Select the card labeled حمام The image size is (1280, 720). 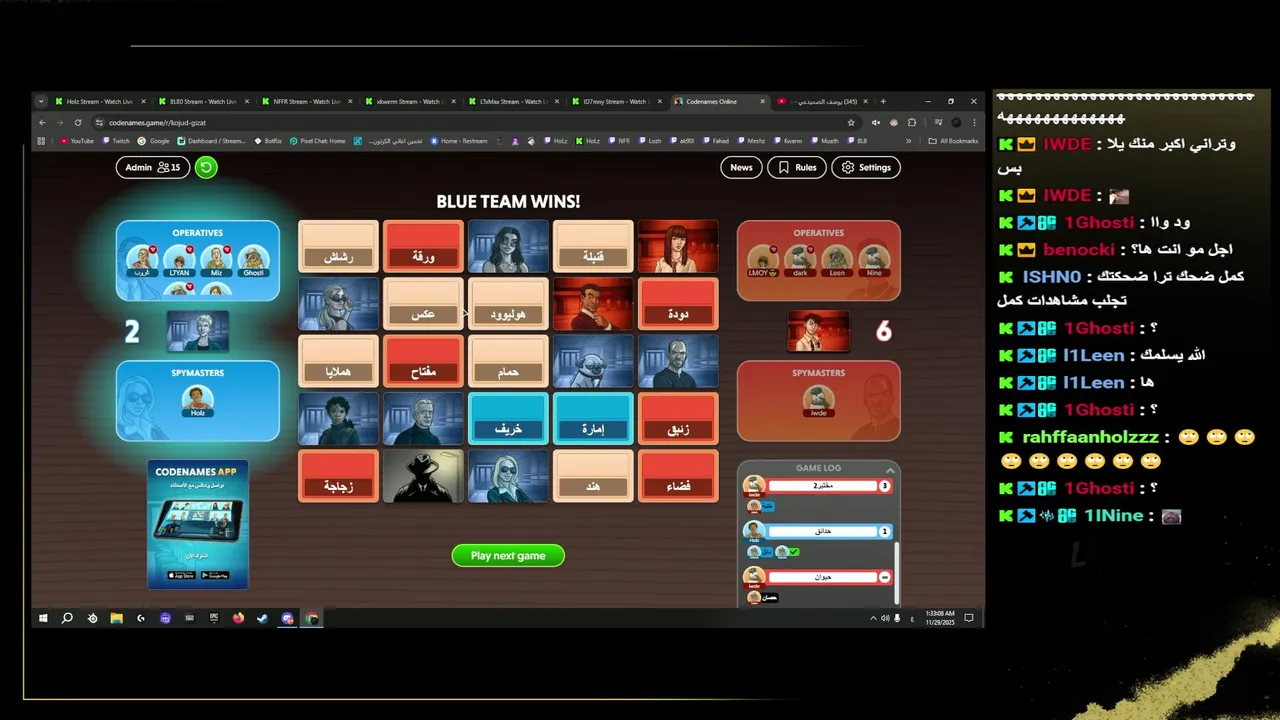click(509, 361)
